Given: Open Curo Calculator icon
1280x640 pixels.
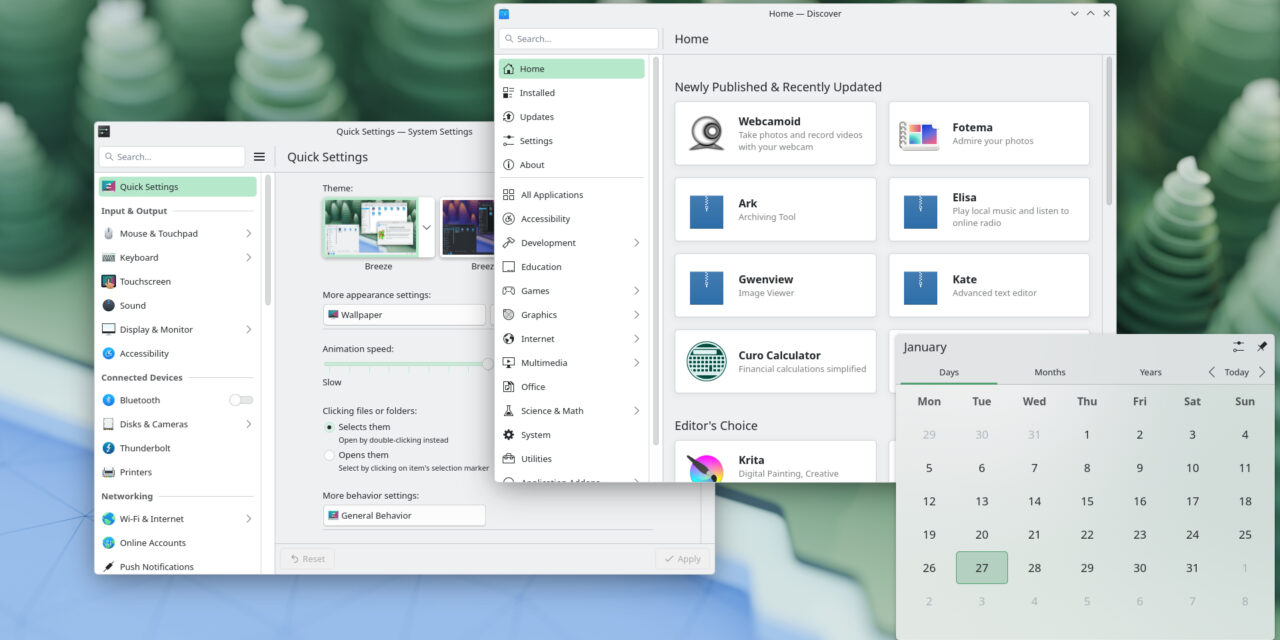Looking at the screenshot, I should coord(706,361).
